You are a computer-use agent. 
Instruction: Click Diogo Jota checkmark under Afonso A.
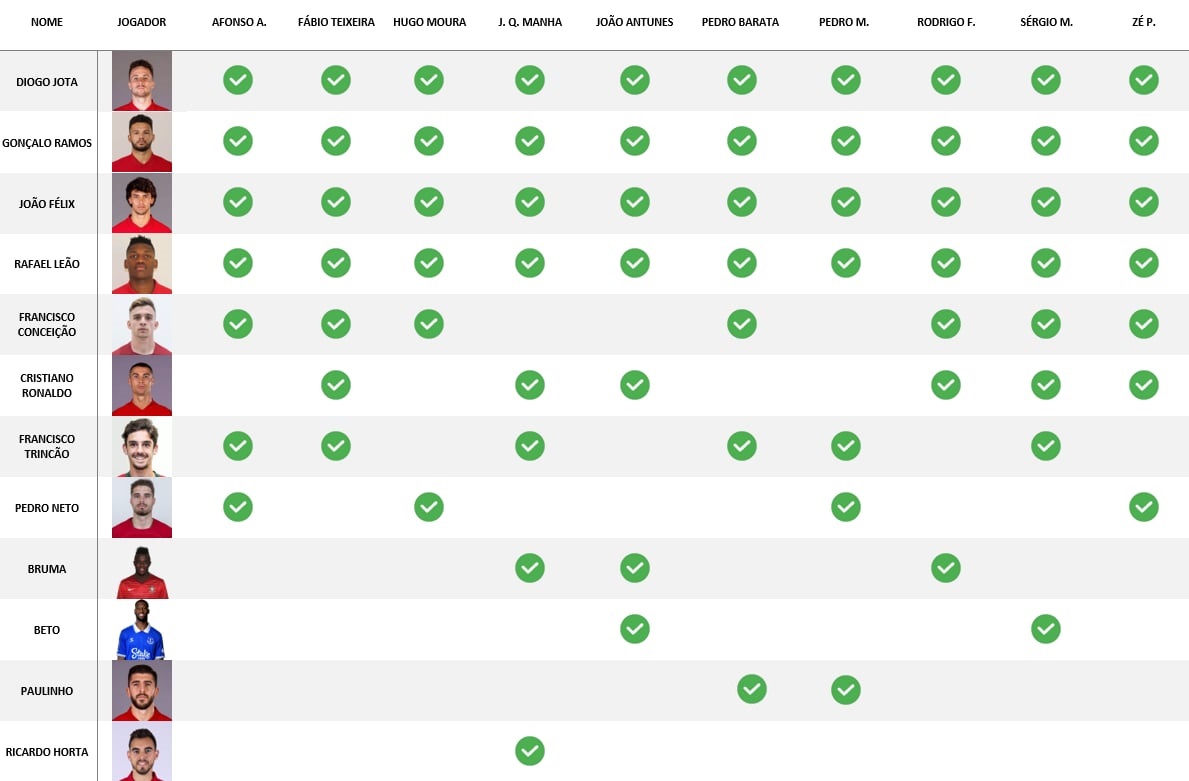click(237, 80)
